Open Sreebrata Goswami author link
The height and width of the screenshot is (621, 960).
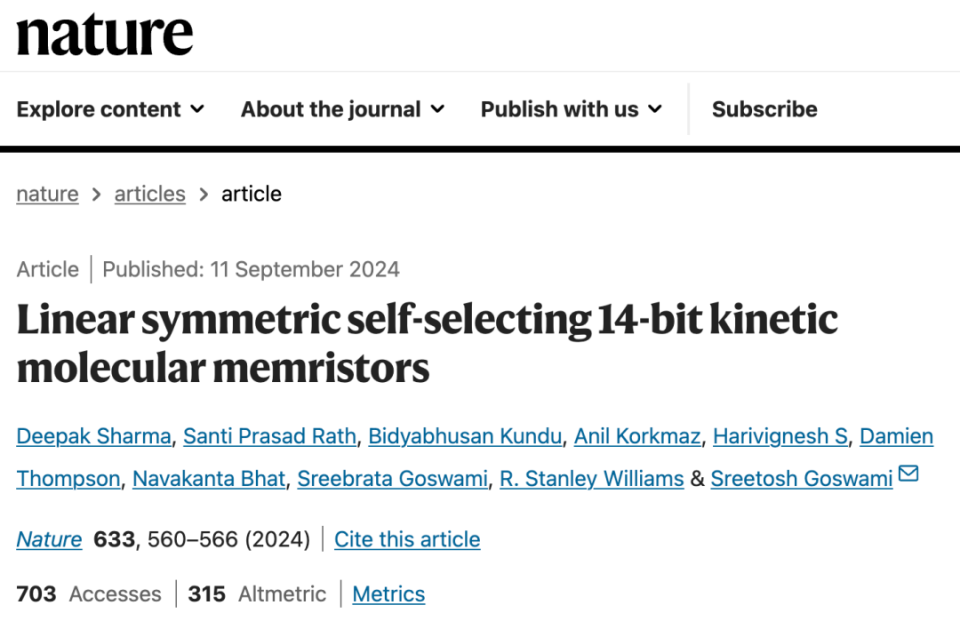[x=392, y=479]
